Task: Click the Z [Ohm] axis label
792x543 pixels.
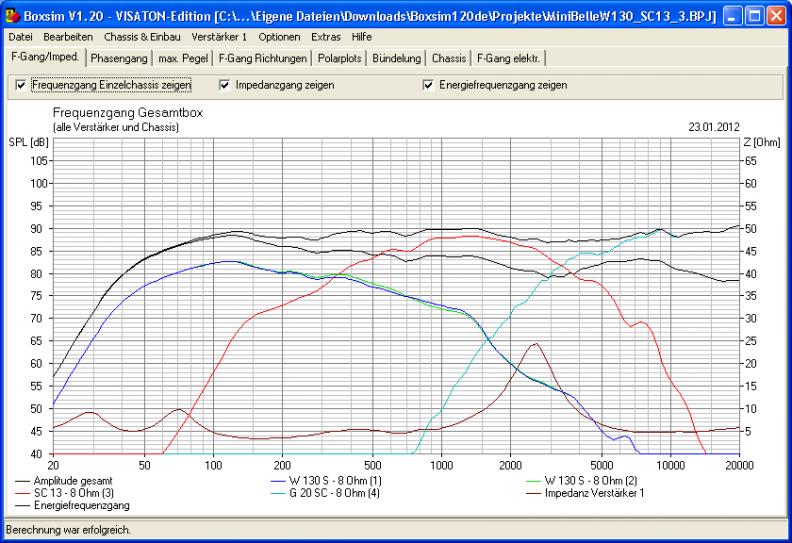Action: [762, 142]
